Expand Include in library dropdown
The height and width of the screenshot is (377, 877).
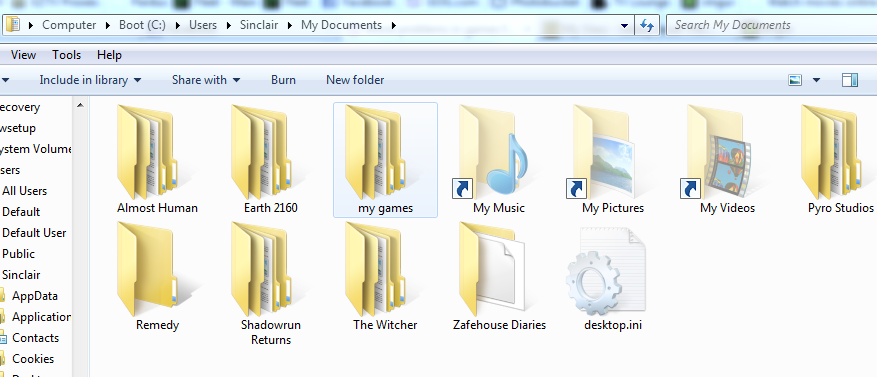(138, 81)
